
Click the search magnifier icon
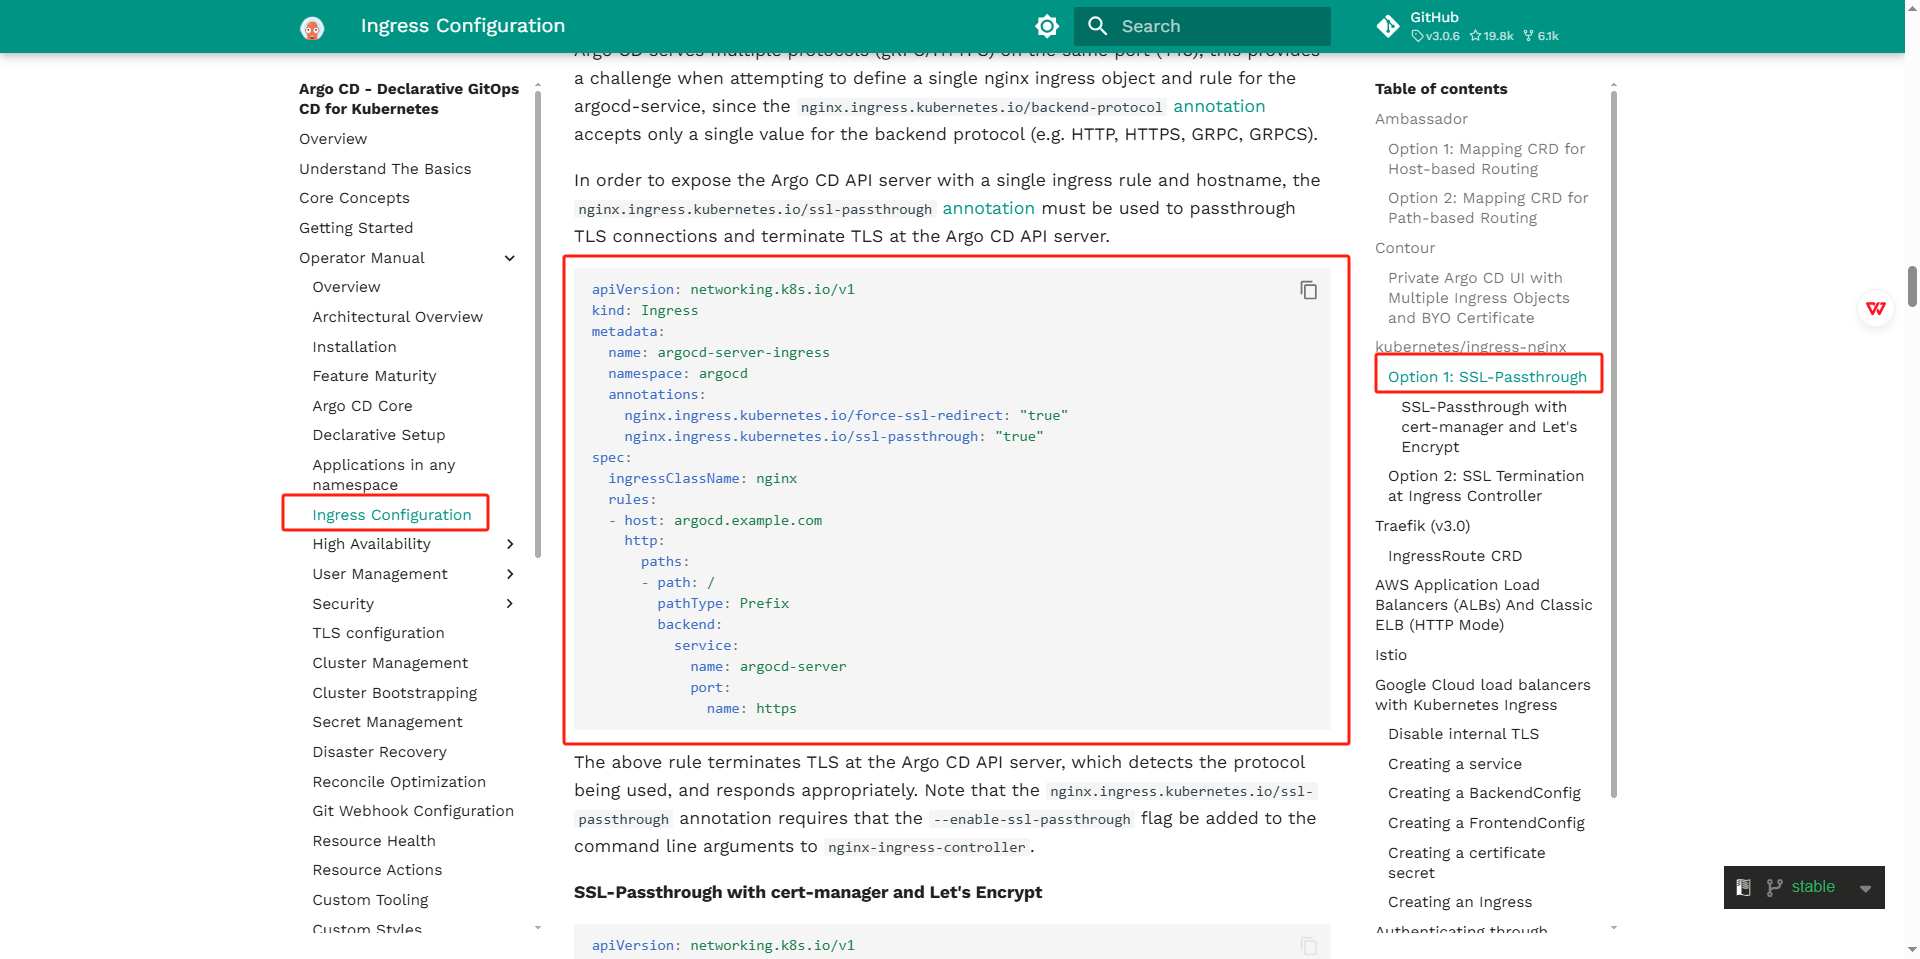(1097, 26)
